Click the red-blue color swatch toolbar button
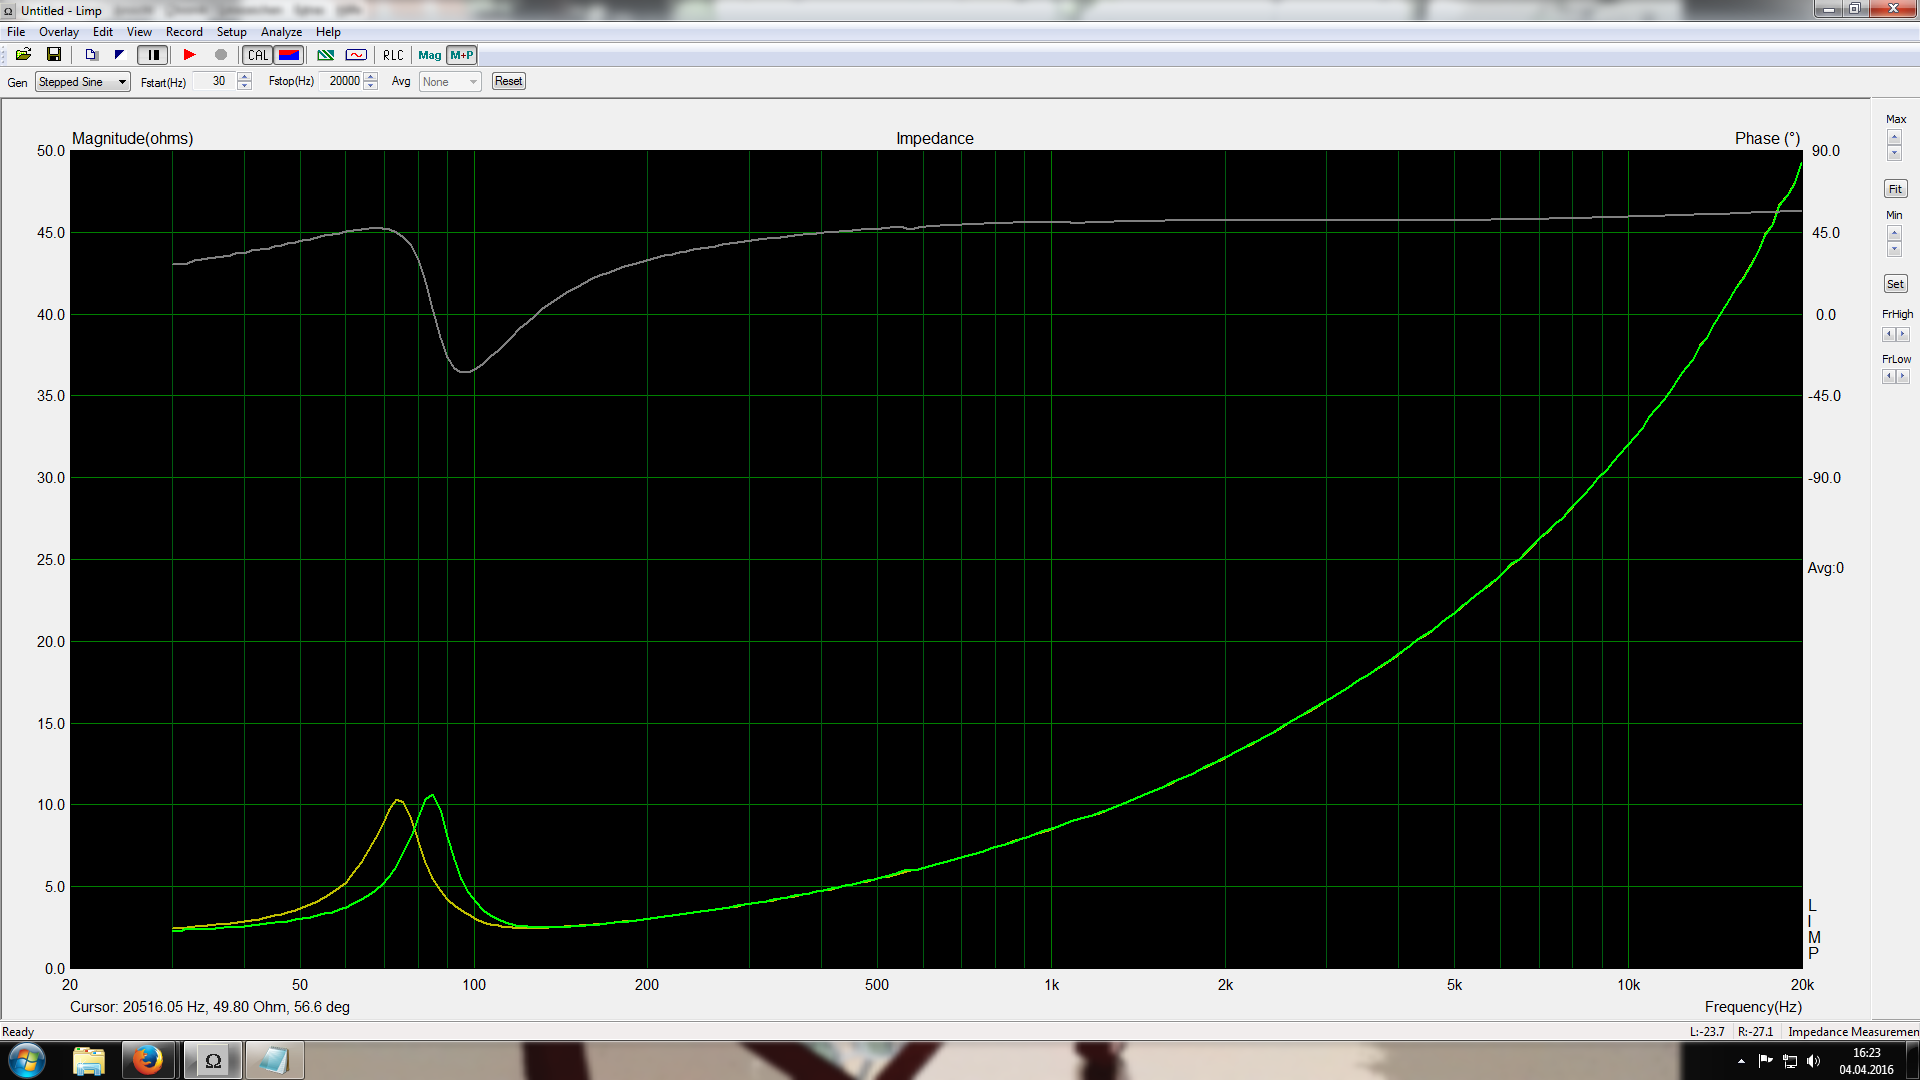1920x1080 pixels. [289, 55]
